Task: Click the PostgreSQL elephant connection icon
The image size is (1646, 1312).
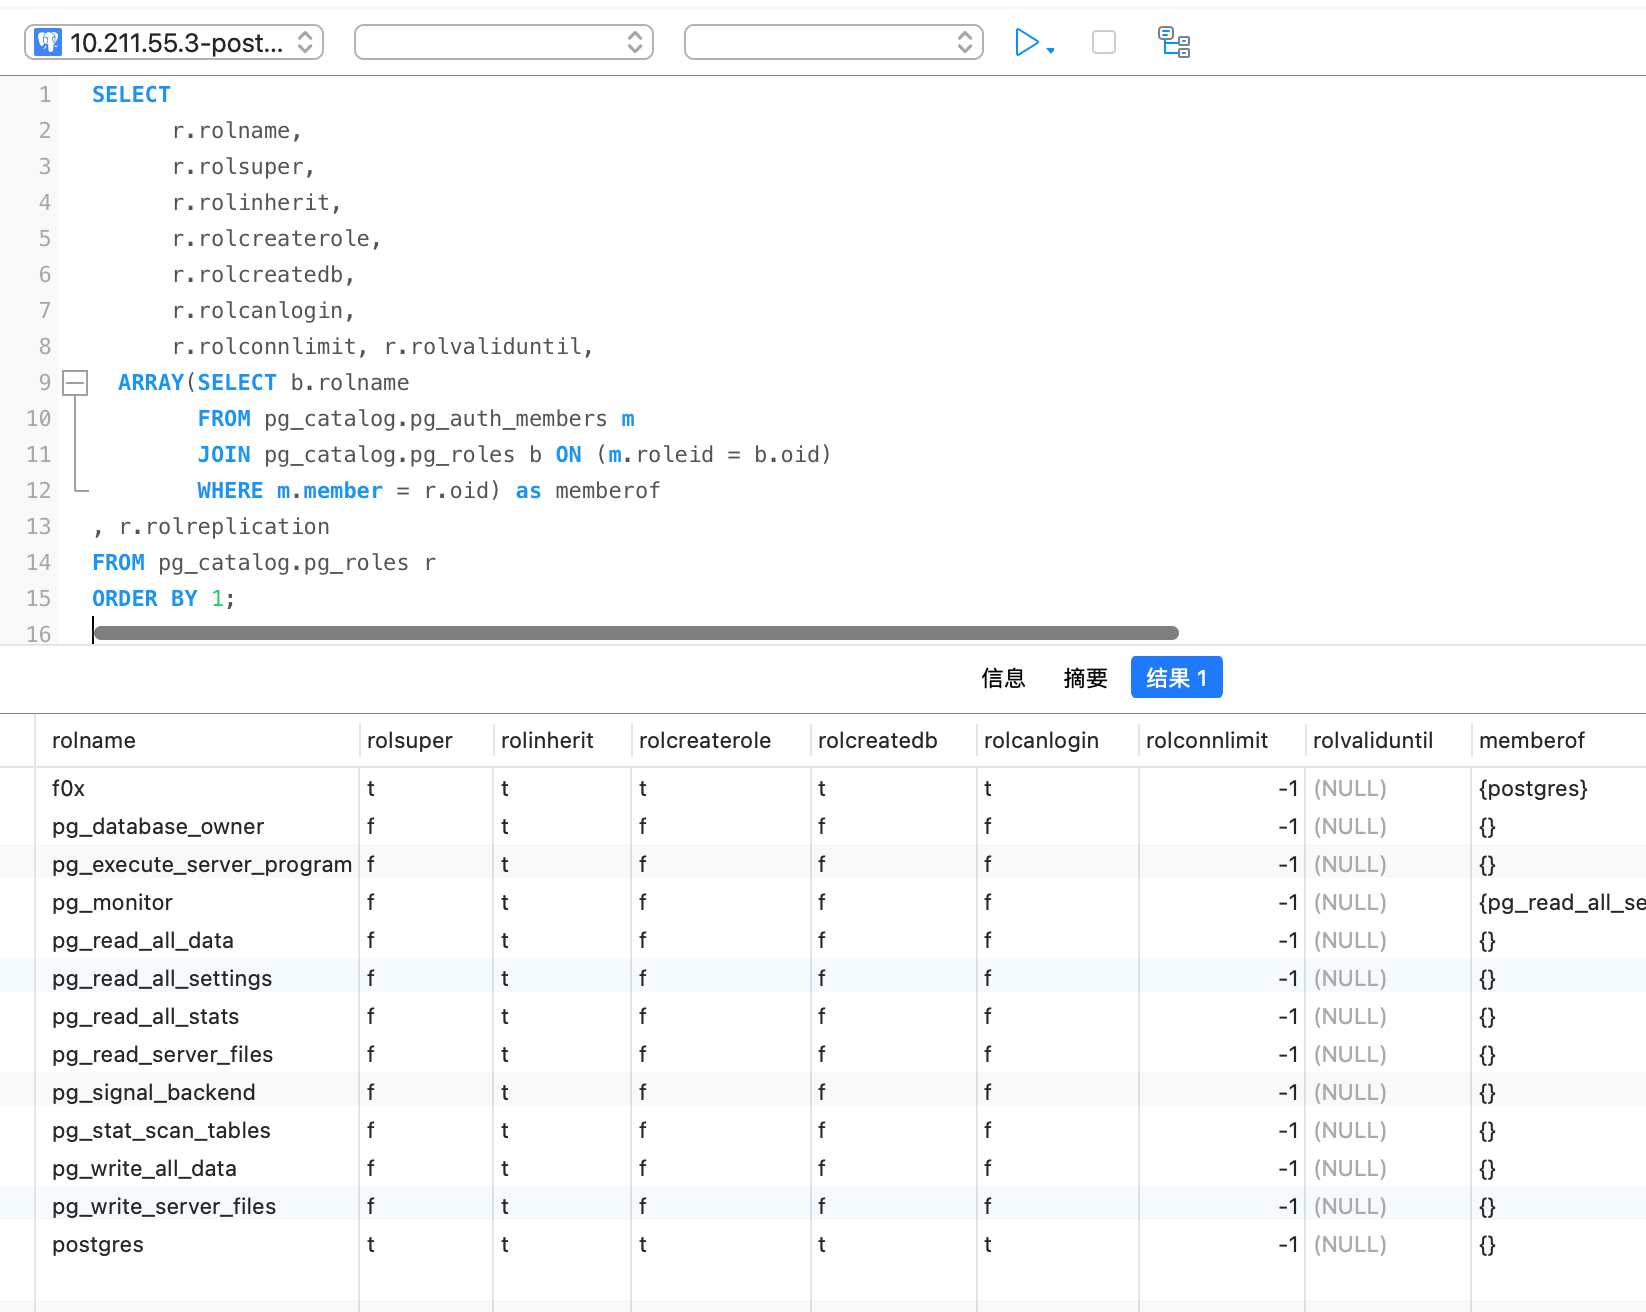Action: tap(48, 42)
